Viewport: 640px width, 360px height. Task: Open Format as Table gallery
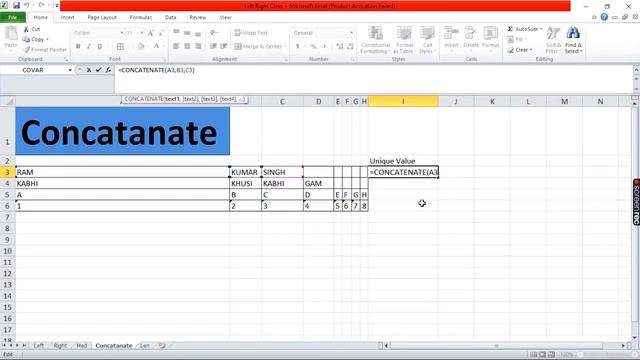click(404, 40)
